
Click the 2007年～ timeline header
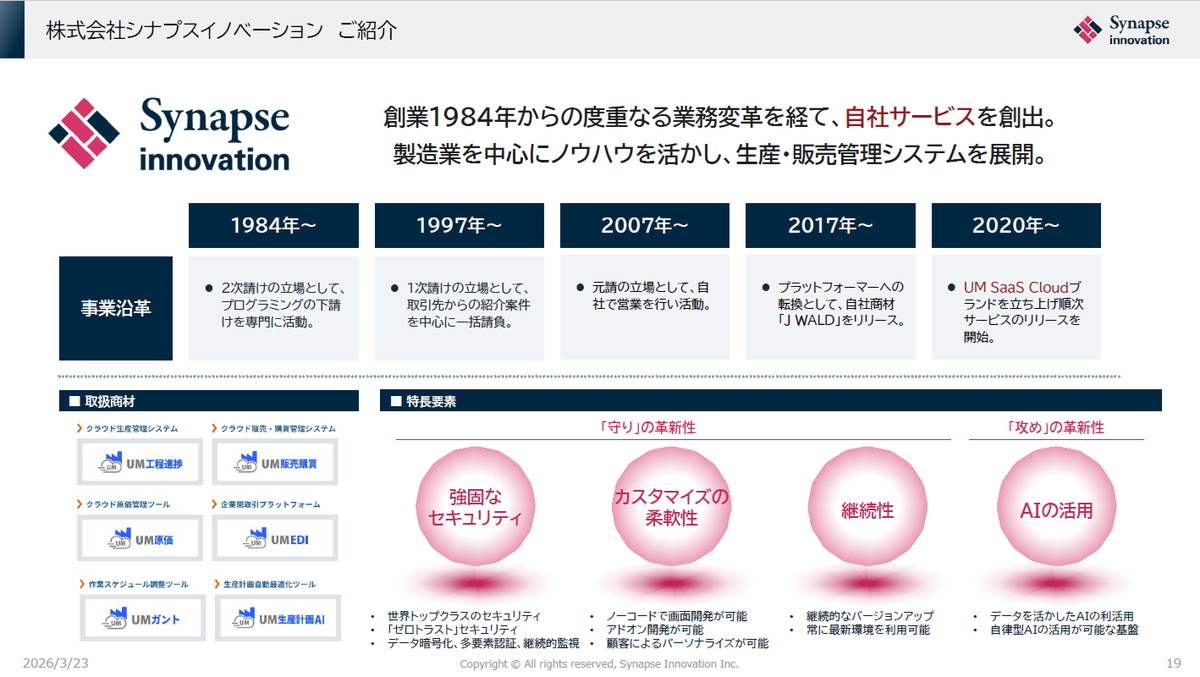pyautogui.click(x=644, y=225)
